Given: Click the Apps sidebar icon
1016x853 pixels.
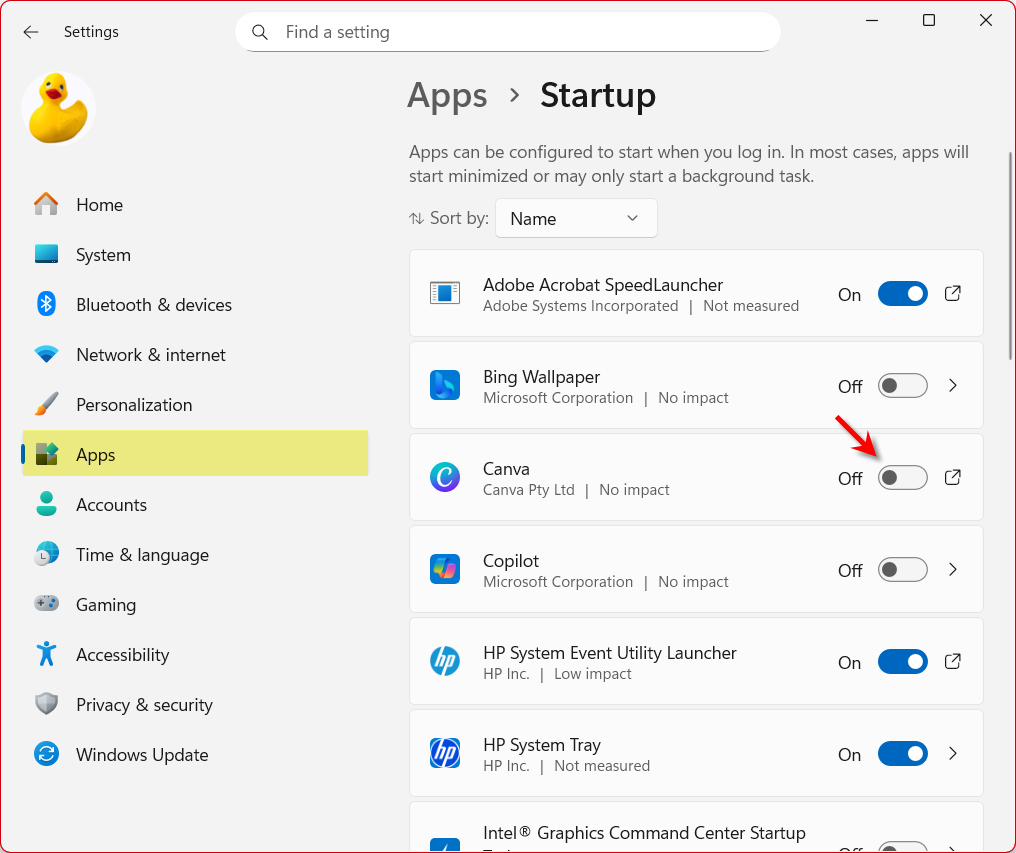Looking at the screenshot, I should coord(46,454).
